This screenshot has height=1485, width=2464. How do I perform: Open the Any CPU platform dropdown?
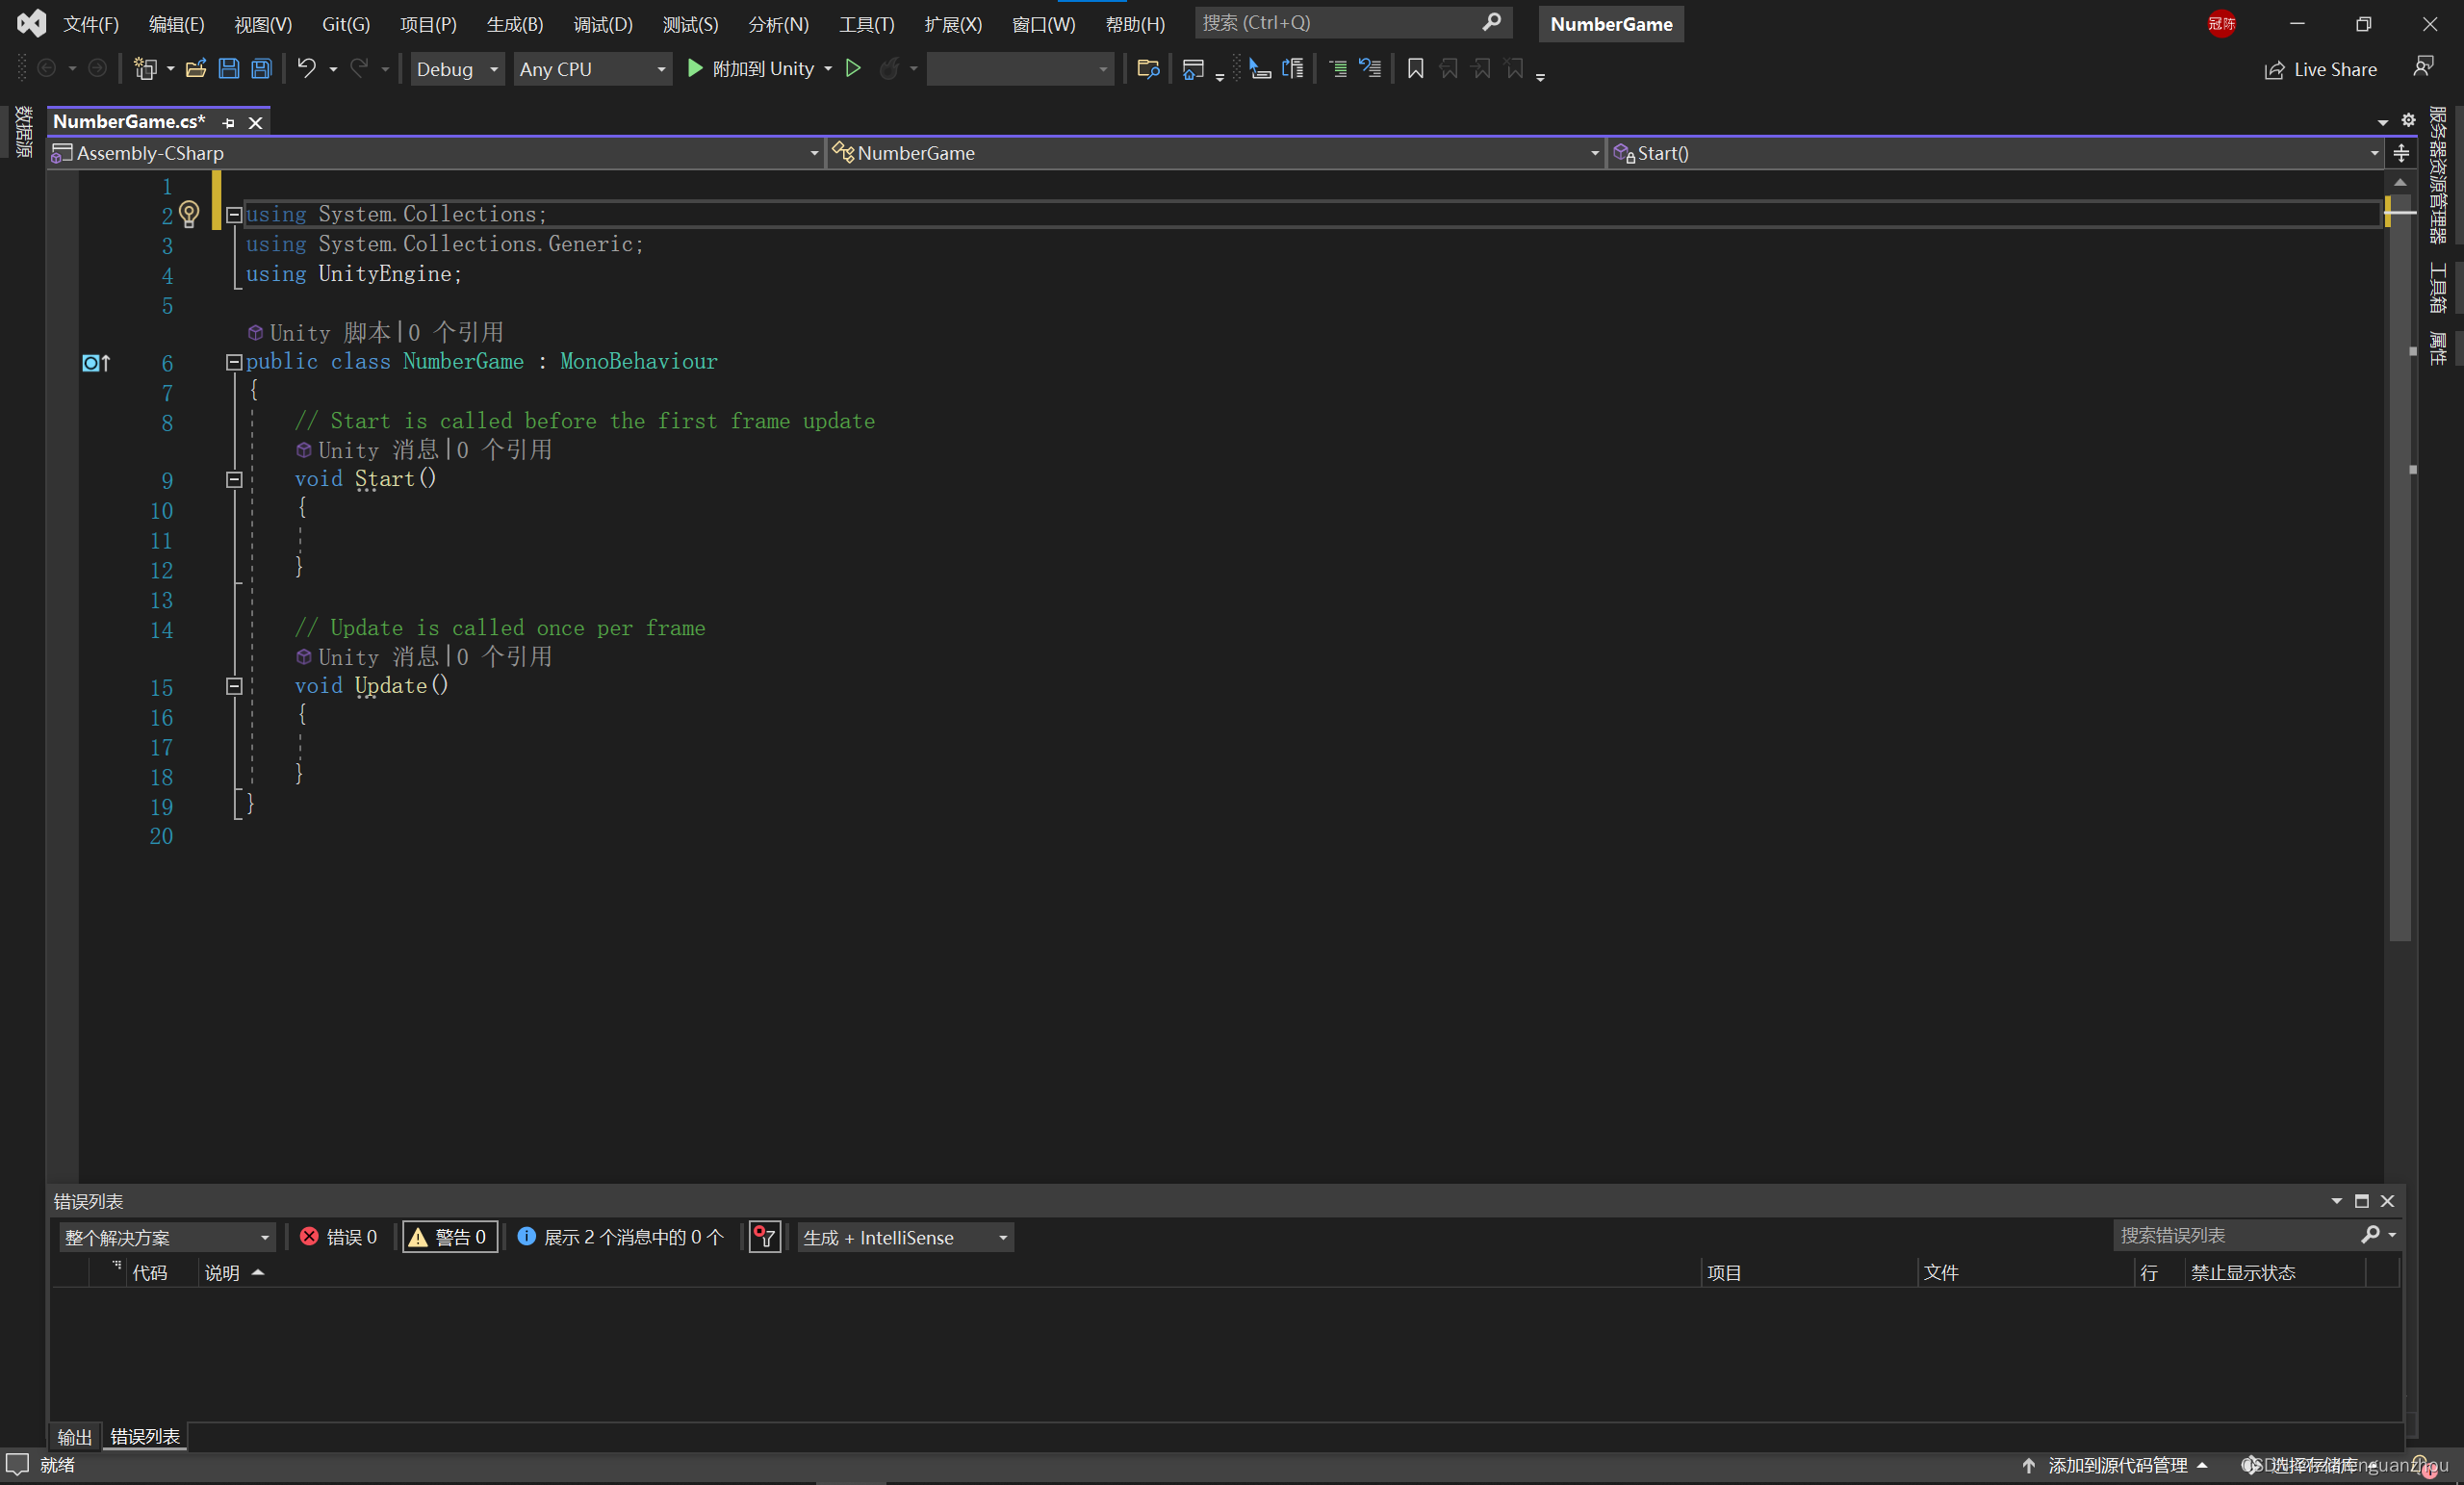coord(592,69)
